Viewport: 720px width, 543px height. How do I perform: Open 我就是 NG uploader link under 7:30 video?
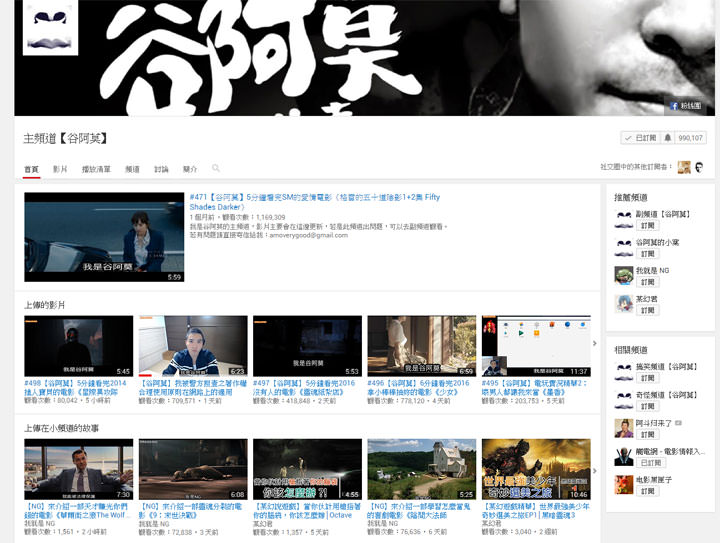click(x=39, y=523)
